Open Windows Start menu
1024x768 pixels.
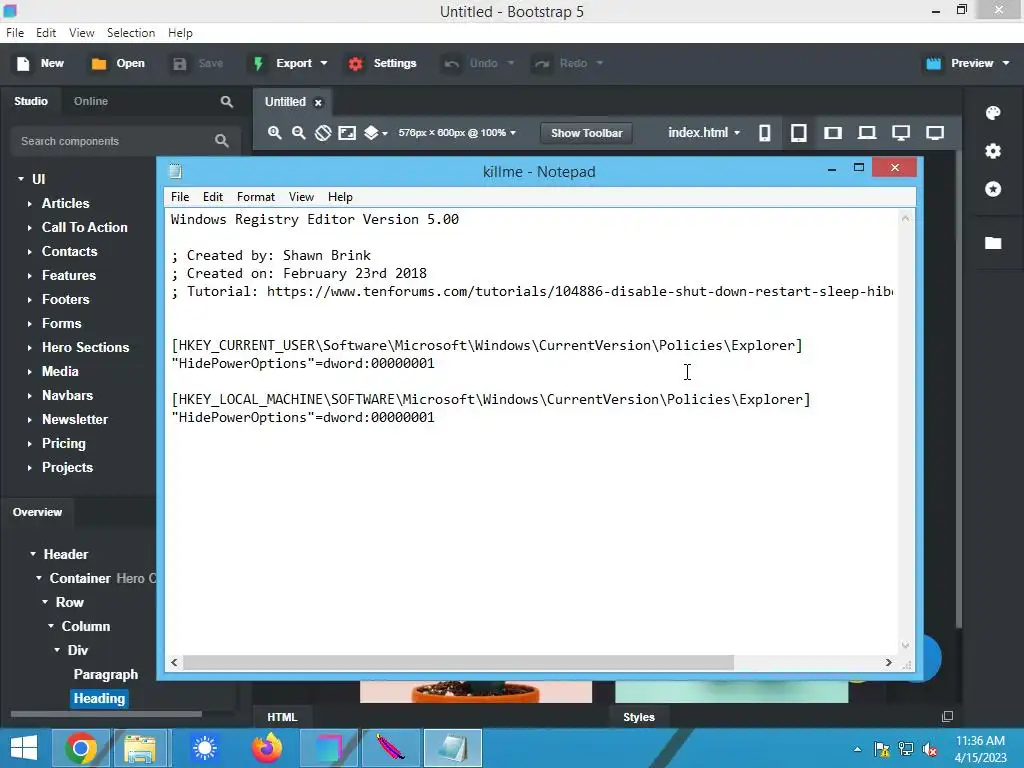(x=24, y=748)
